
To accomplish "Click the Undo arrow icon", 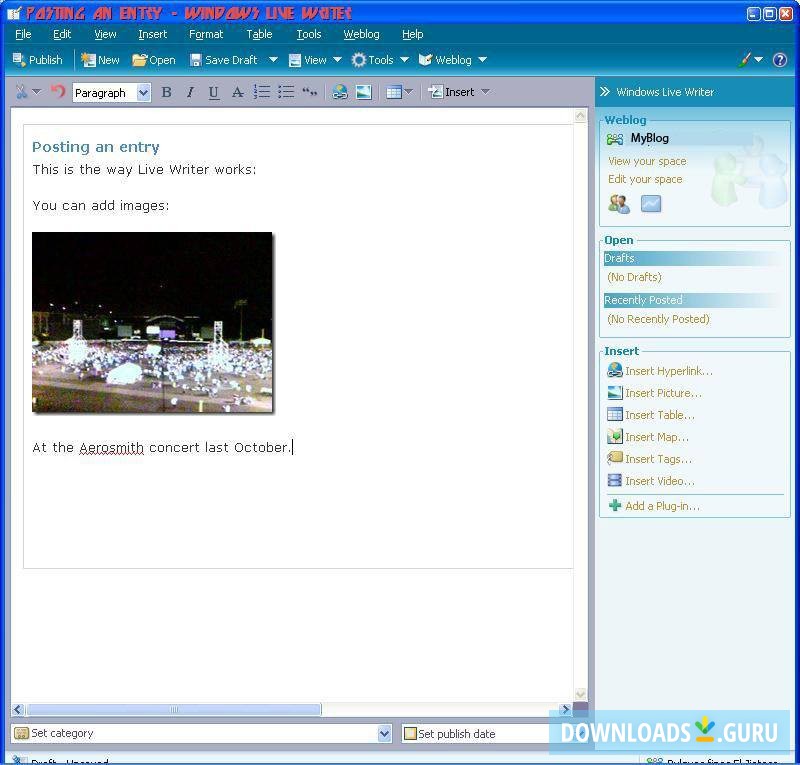I will click(58, 92).
